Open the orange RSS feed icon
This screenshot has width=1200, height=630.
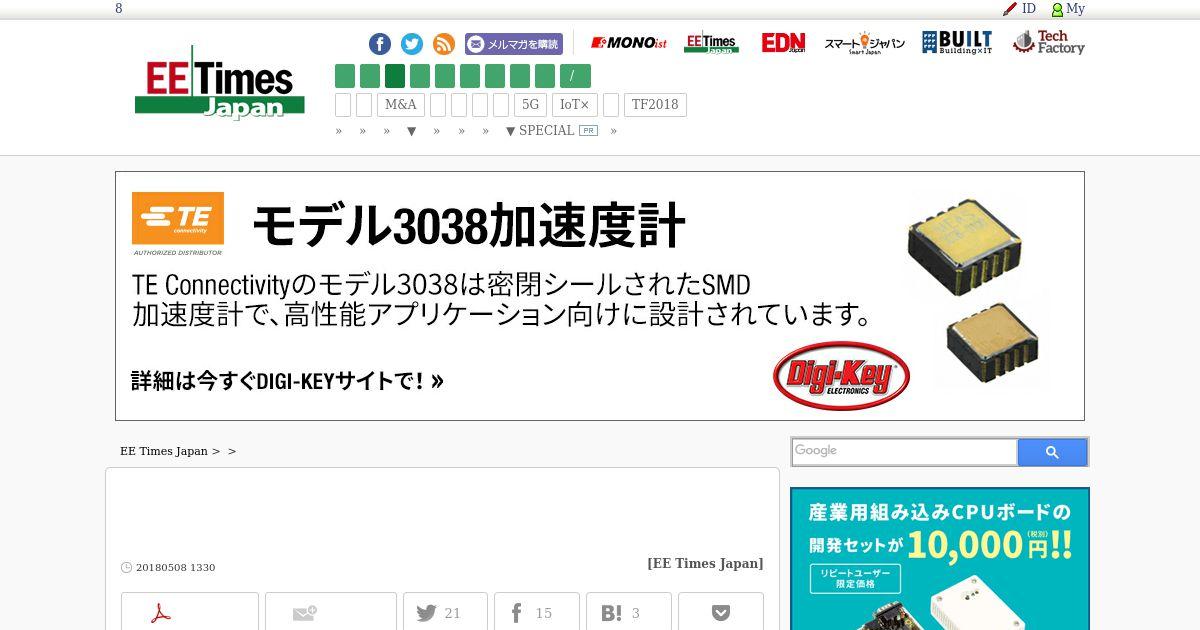coord(444,44)
